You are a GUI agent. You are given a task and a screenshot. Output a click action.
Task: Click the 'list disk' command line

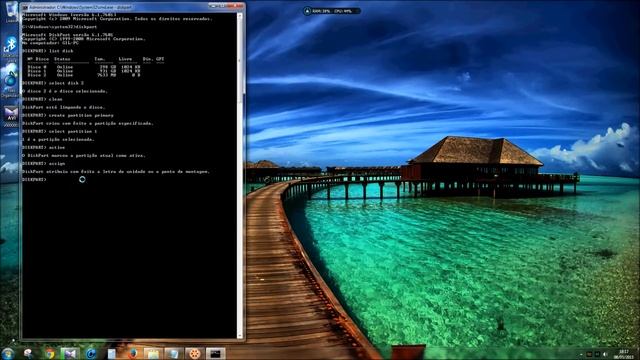point(47,51)
